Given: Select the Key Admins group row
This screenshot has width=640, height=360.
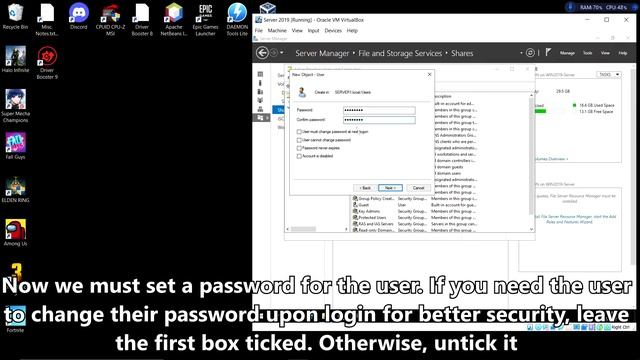Looking at the screenshot, I should (415, 211).
